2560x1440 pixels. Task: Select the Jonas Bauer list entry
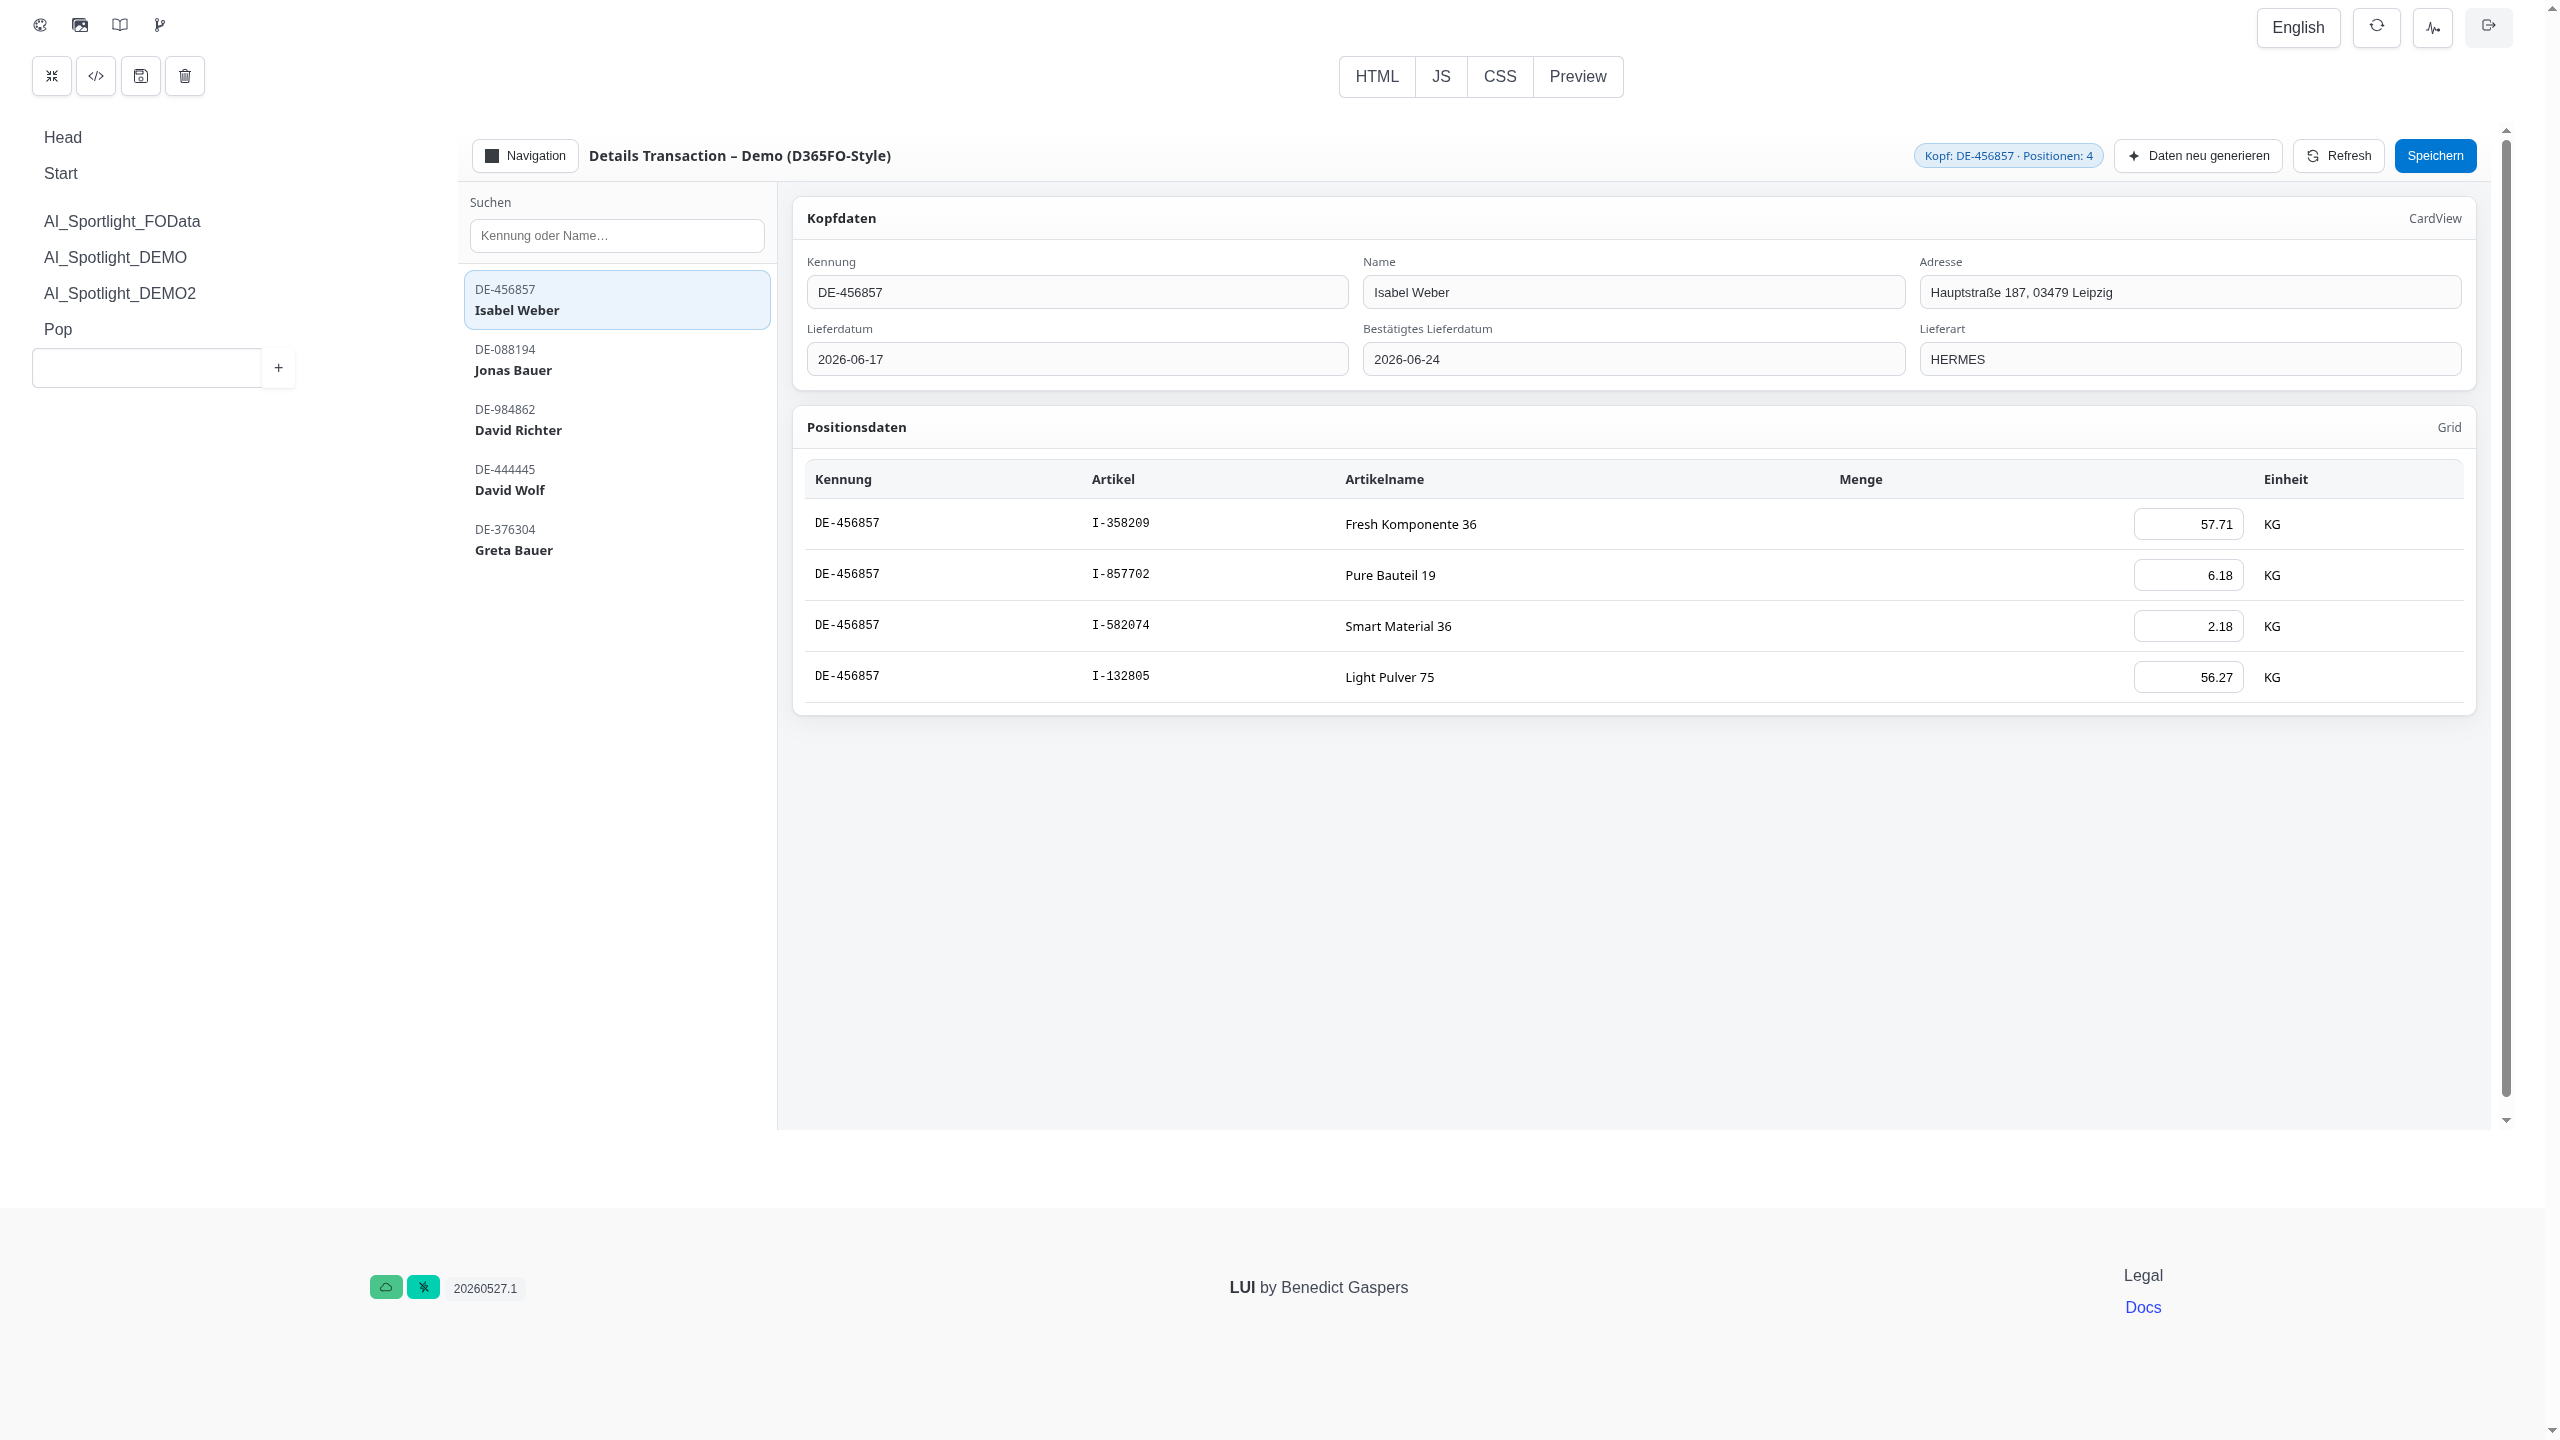[x=617, y=360]
